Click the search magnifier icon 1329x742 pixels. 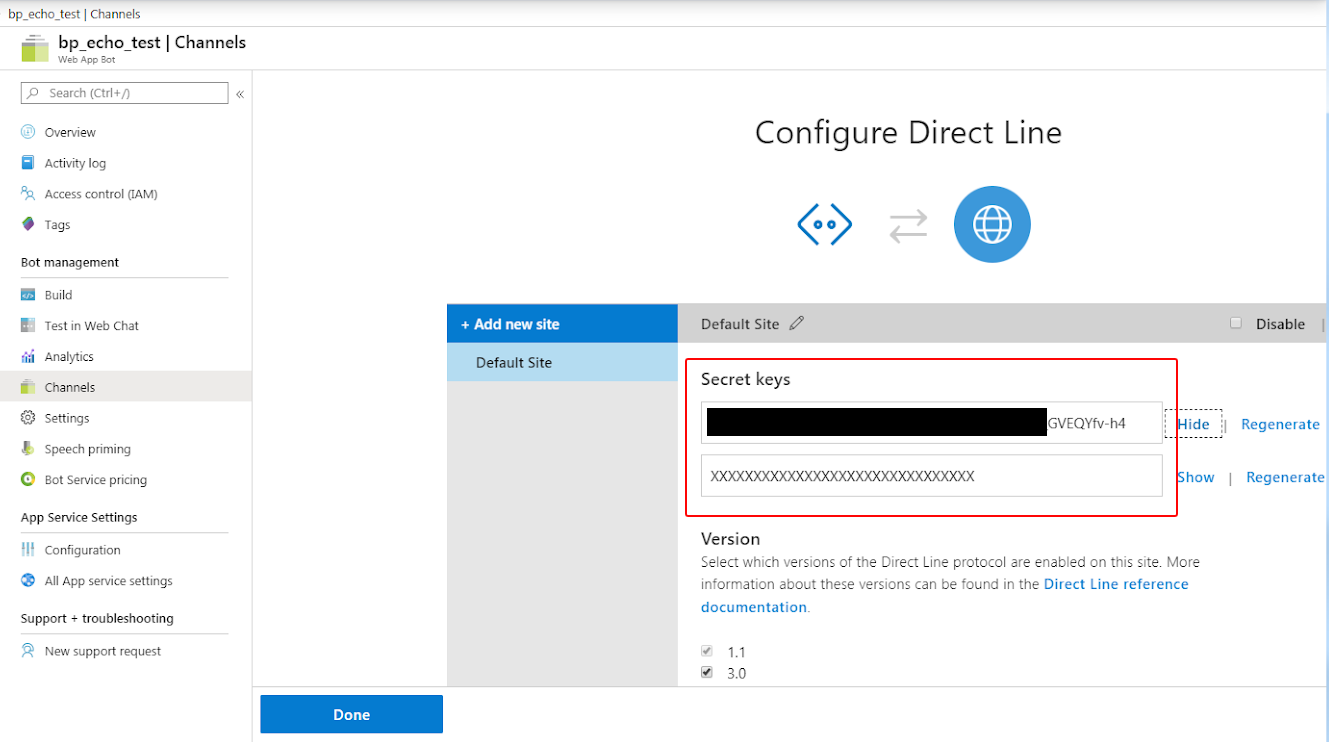[33, 93]
